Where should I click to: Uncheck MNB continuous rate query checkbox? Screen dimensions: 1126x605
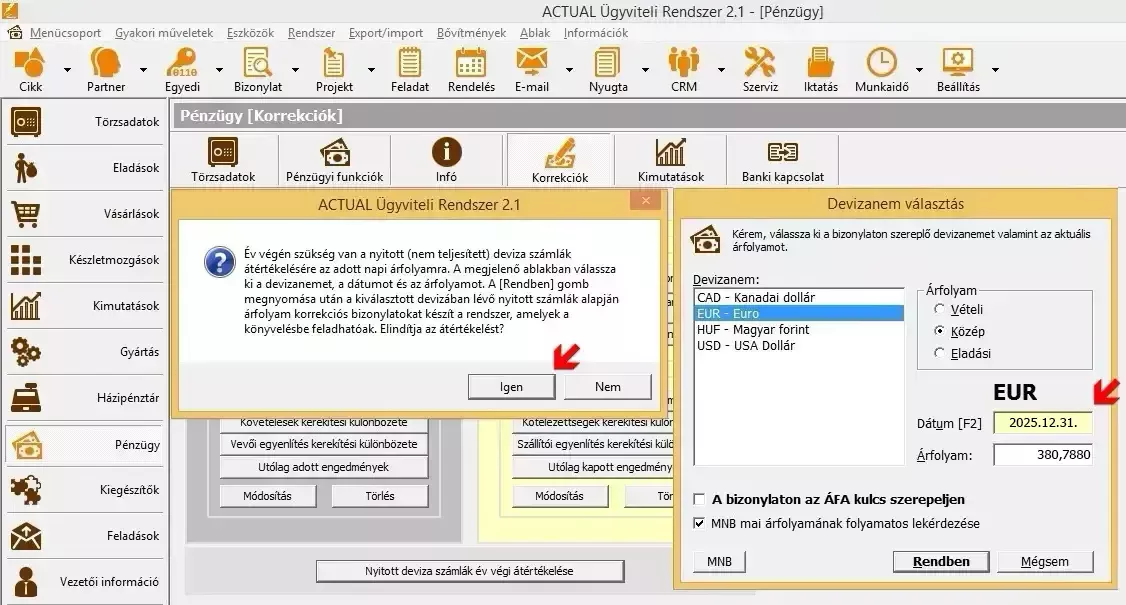pos(700,523)
